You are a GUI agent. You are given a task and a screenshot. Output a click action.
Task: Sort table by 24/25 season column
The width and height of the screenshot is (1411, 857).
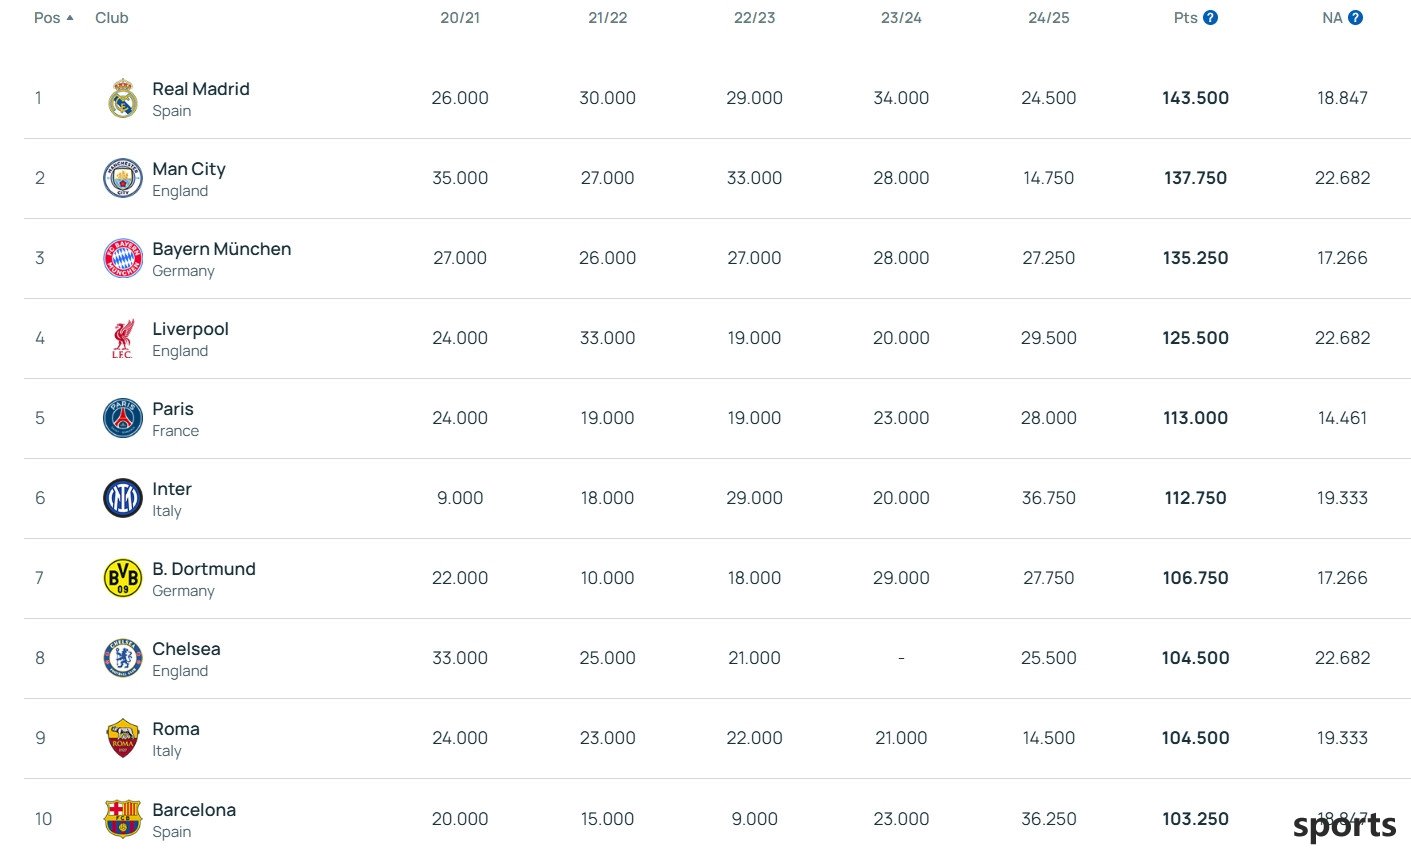point(1049,18)
